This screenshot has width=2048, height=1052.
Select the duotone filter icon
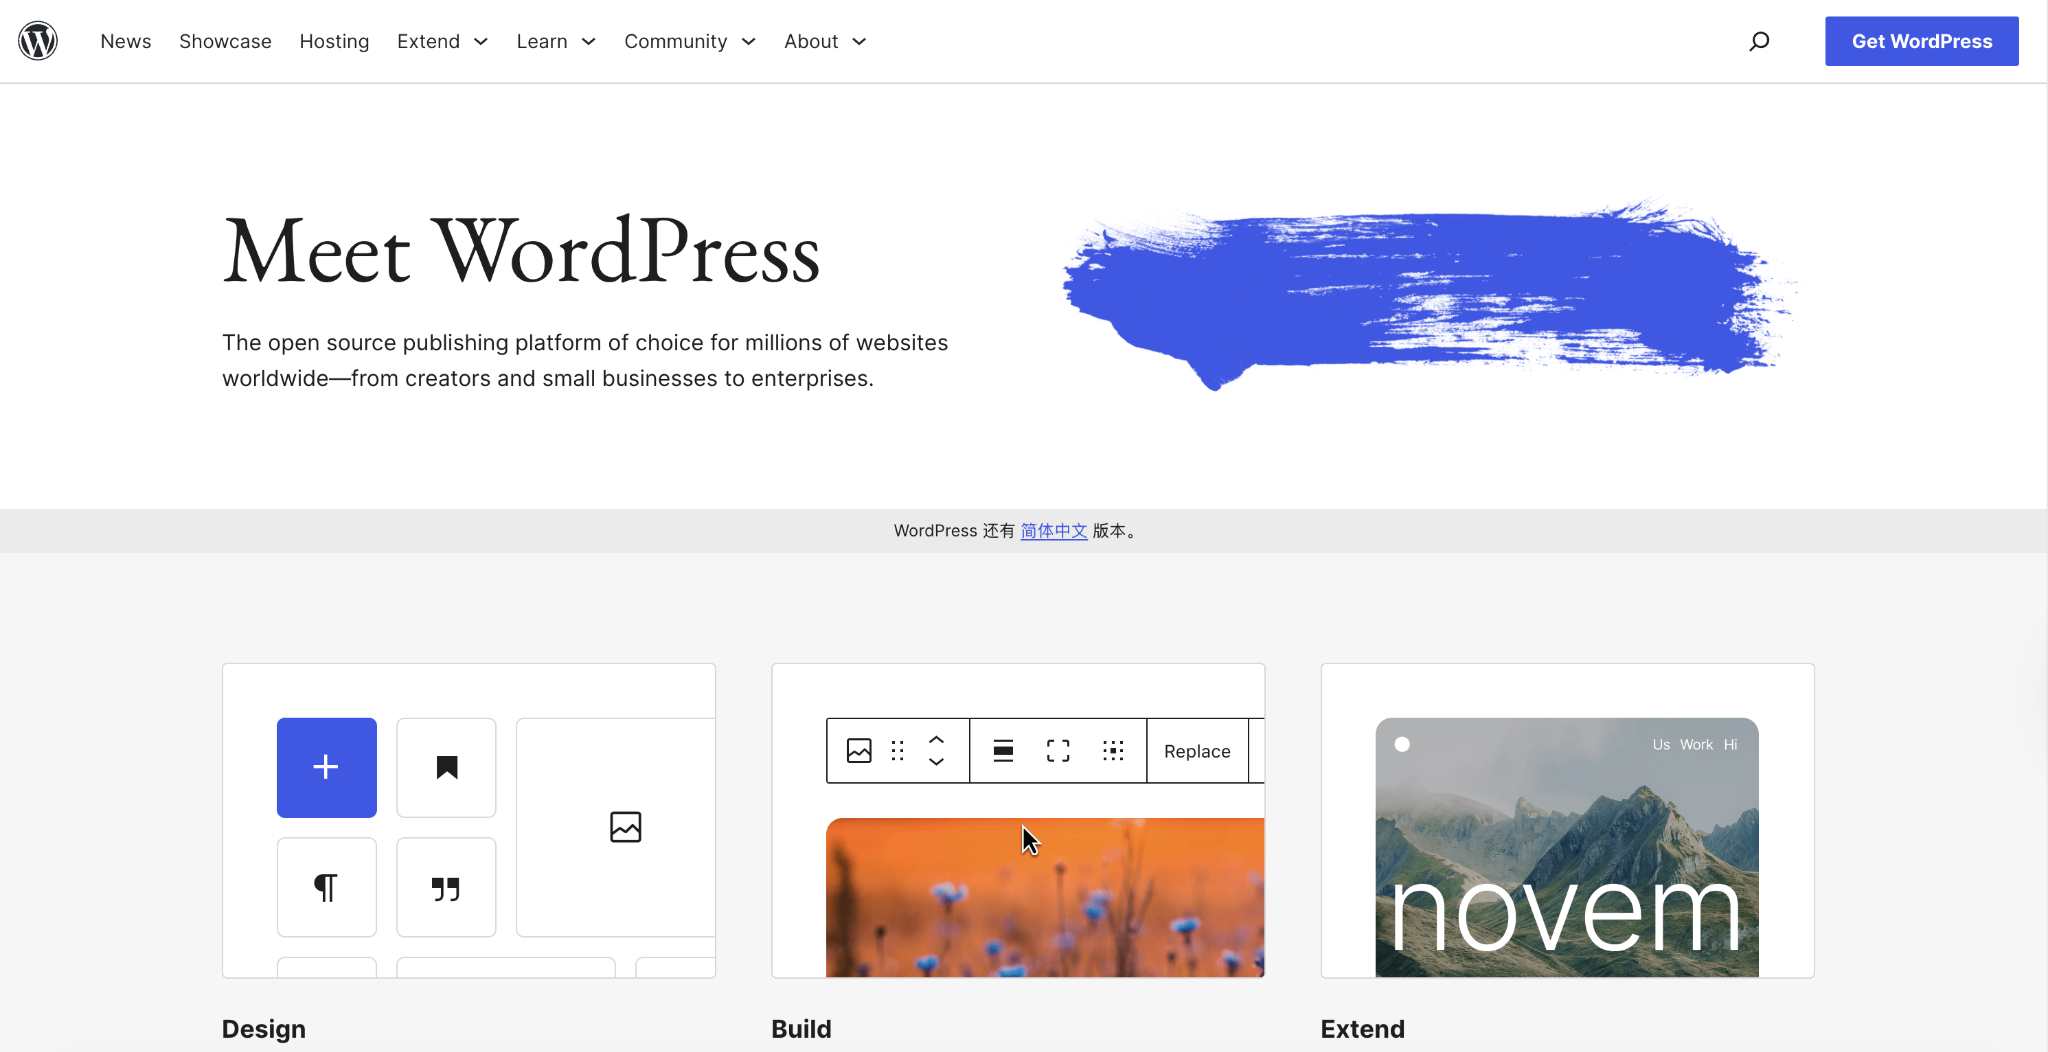tap(1113, 750)
